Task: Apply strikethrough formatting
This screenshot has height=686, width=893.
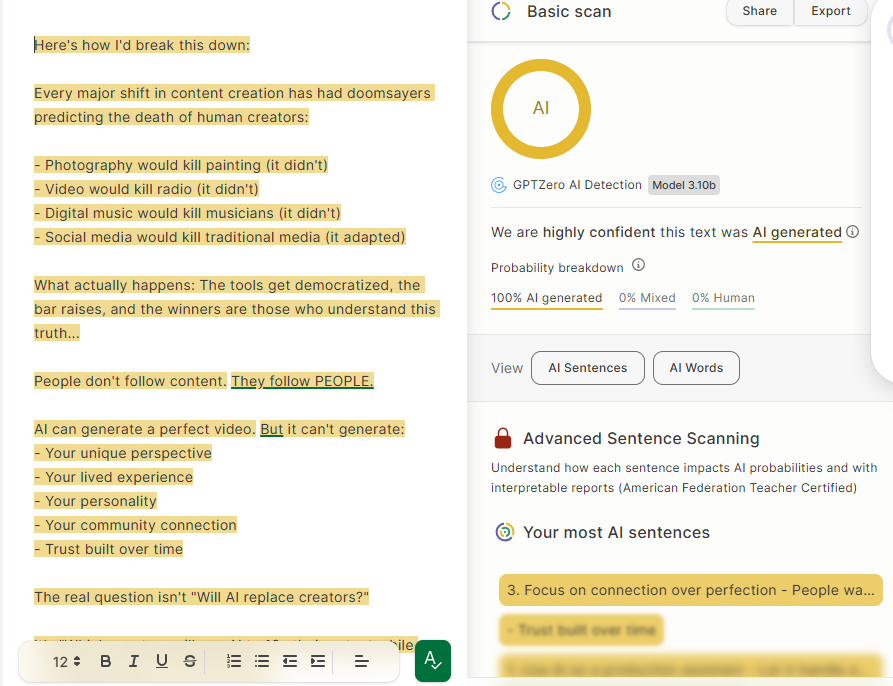Action: [x=190, y=661]
